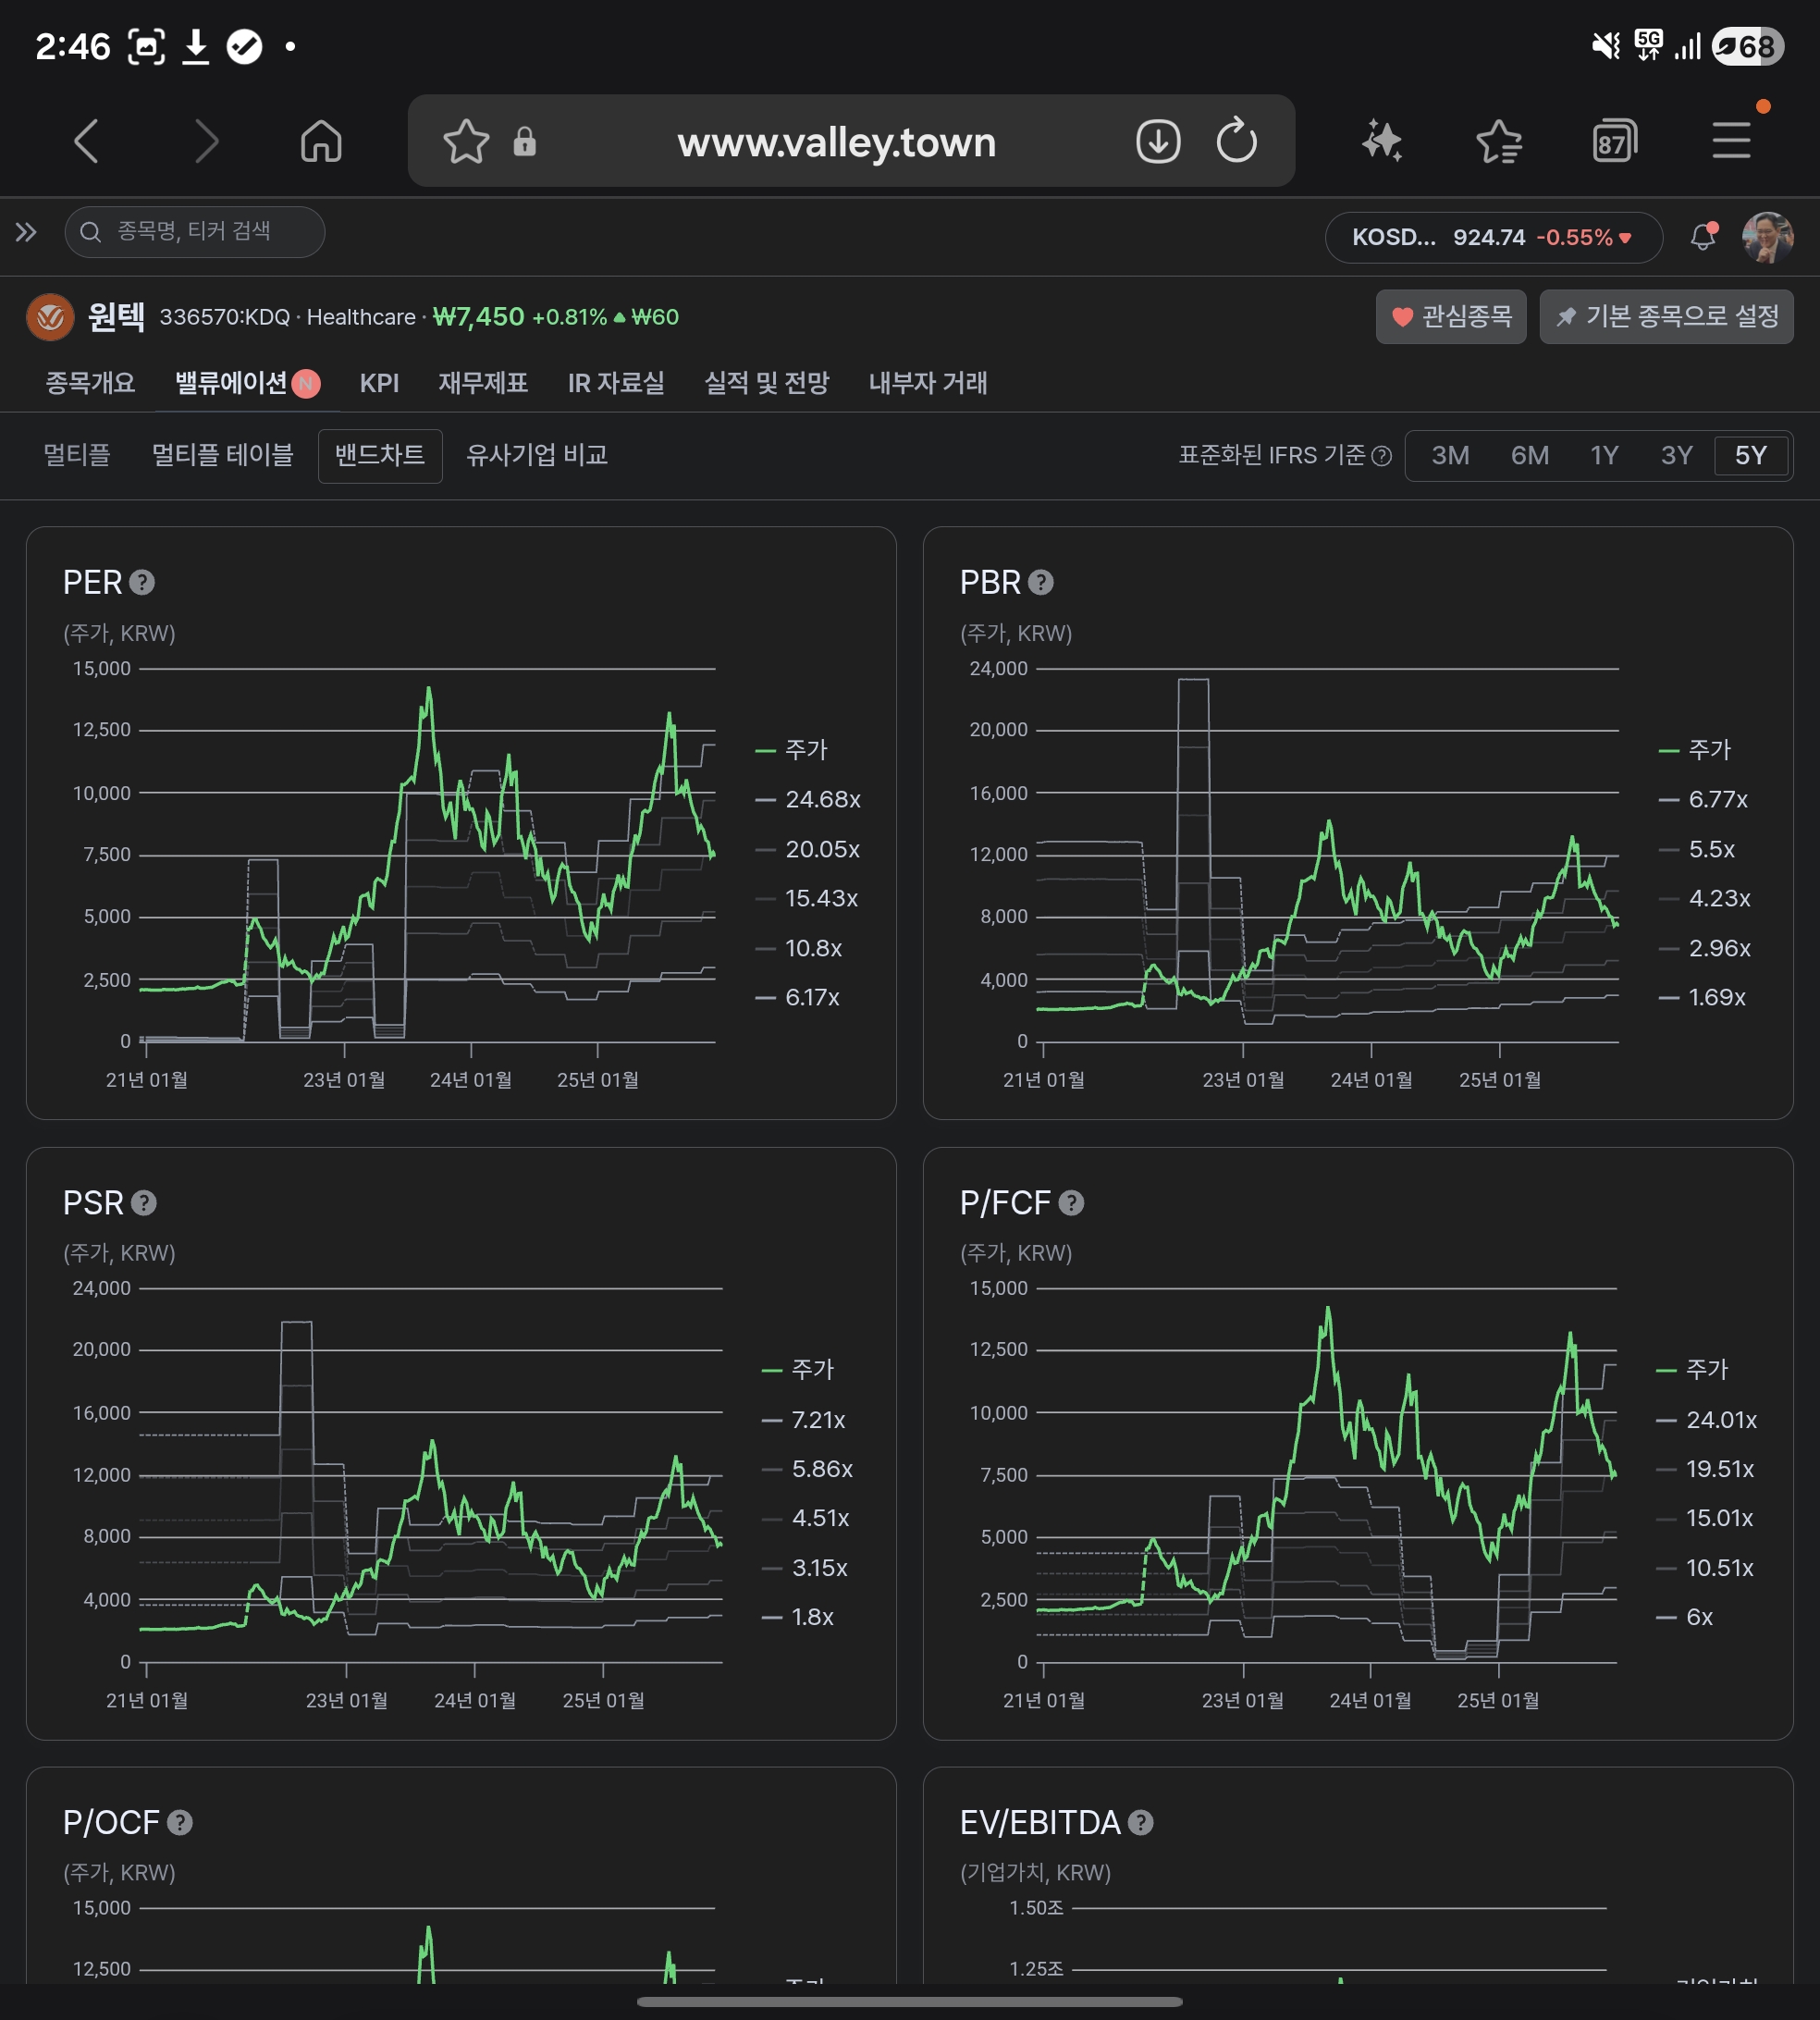
Task: Open the KOSDAQ index ticker dropdown
Action: (1493, 237)
